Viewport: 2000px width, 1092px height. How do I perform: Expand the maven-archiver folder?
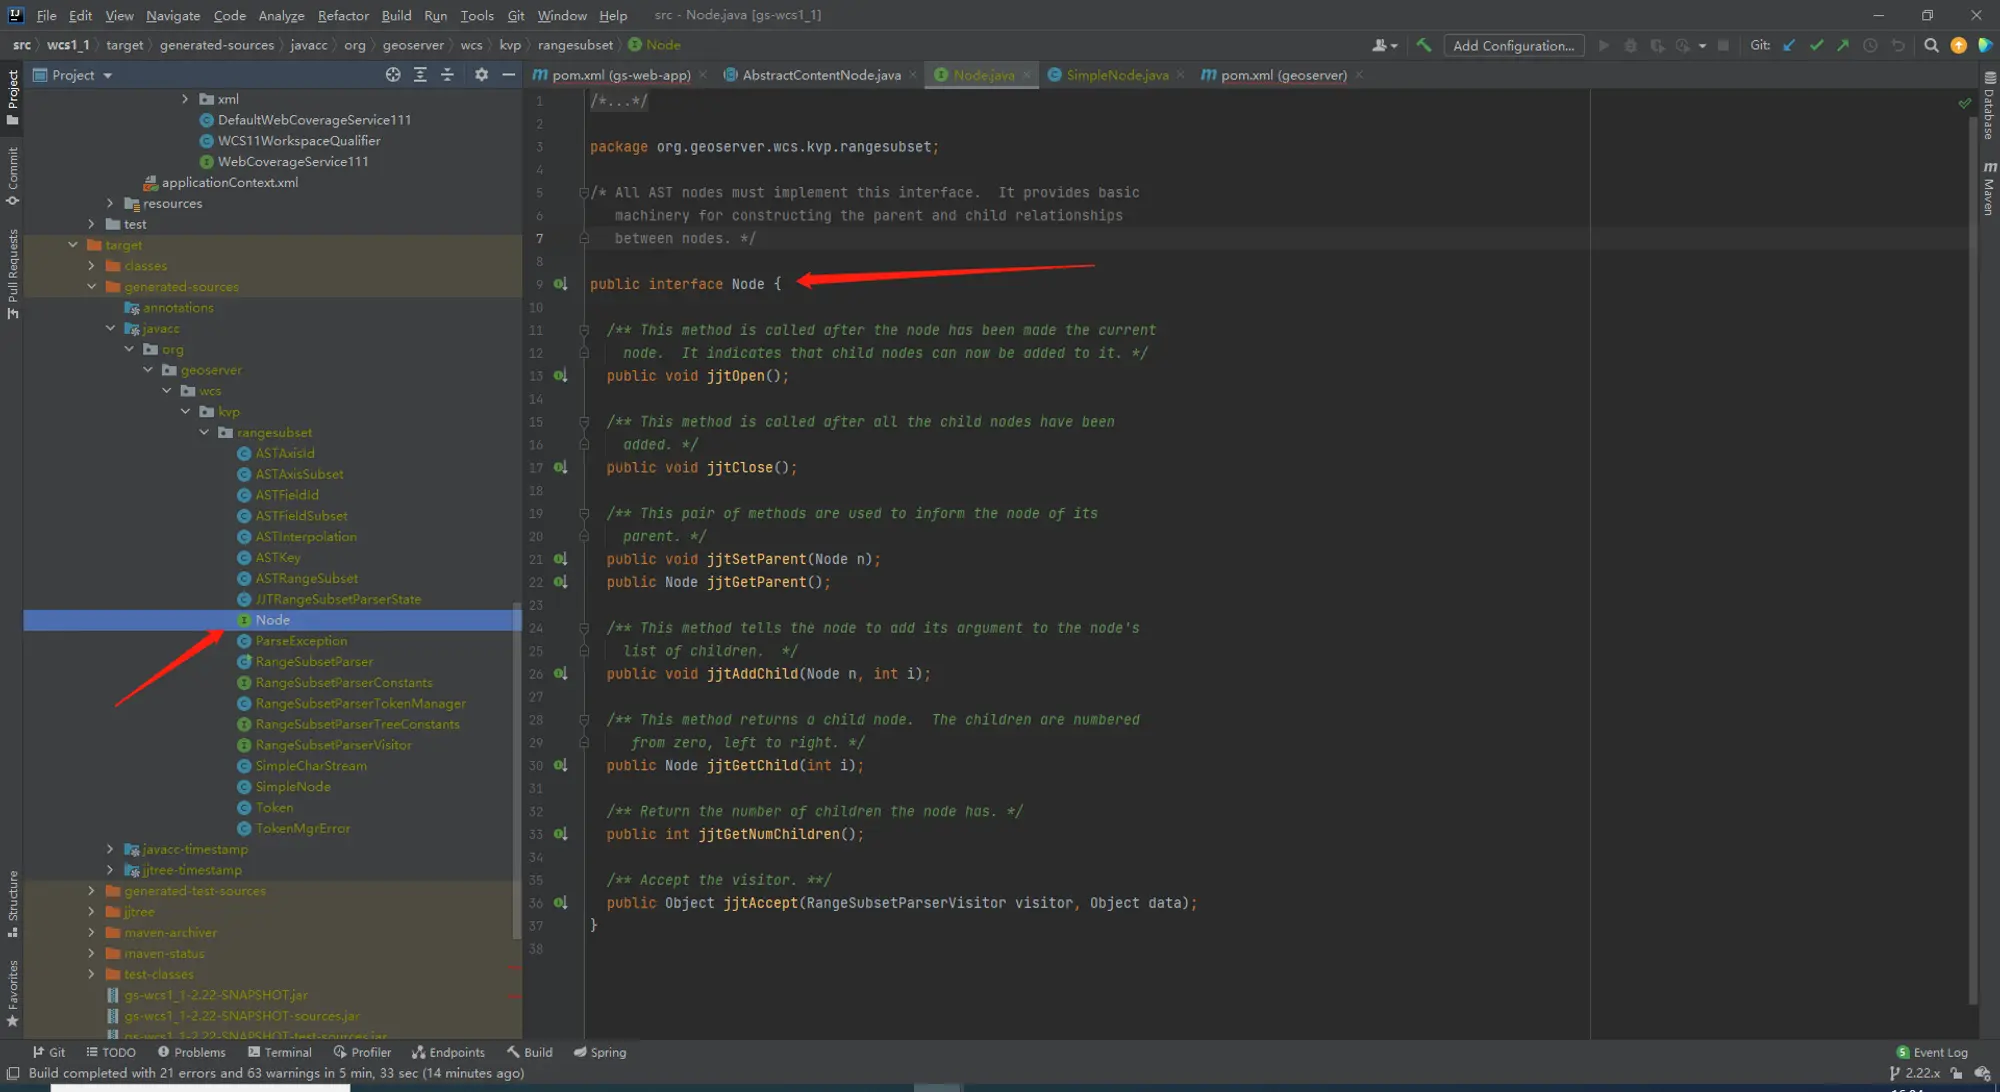91,933
